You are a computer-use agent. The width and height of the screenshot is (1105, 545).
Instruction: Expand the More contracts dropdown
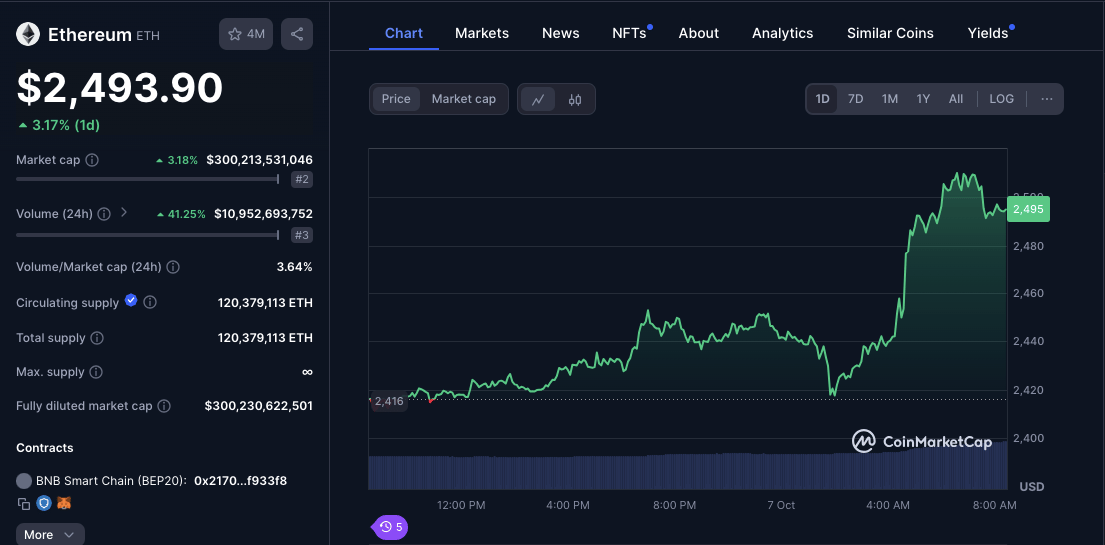point(50,534)
